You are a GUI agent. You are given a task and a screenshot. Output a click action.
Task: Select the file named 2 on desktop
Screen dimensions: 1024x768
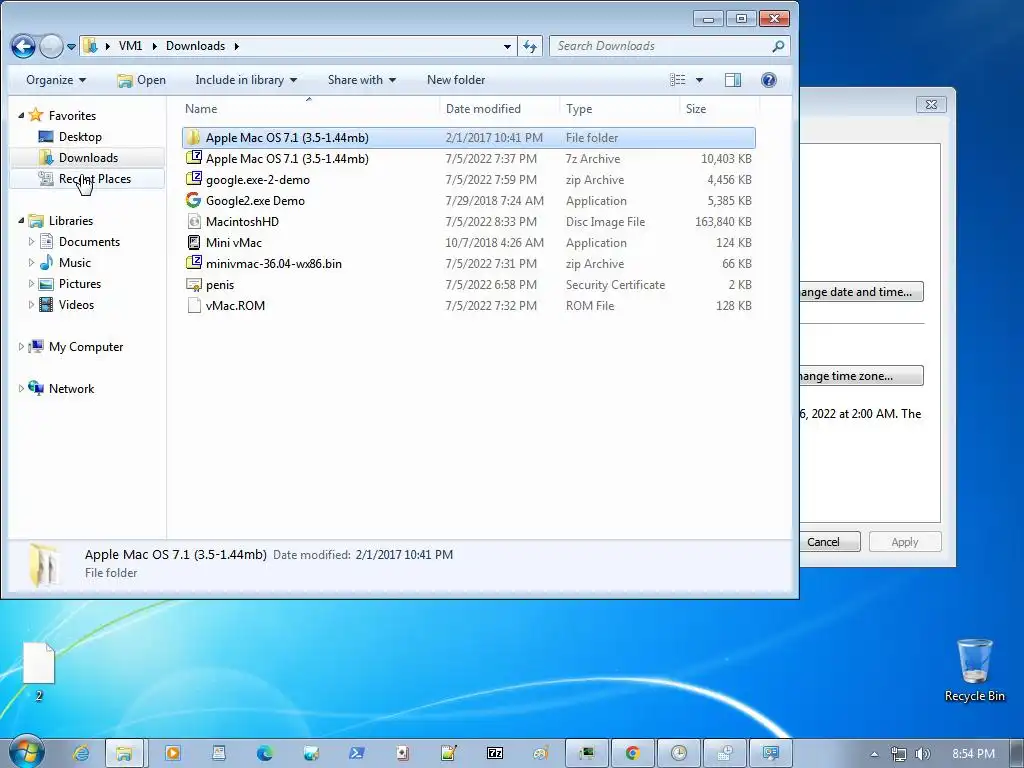coord(39,672)
